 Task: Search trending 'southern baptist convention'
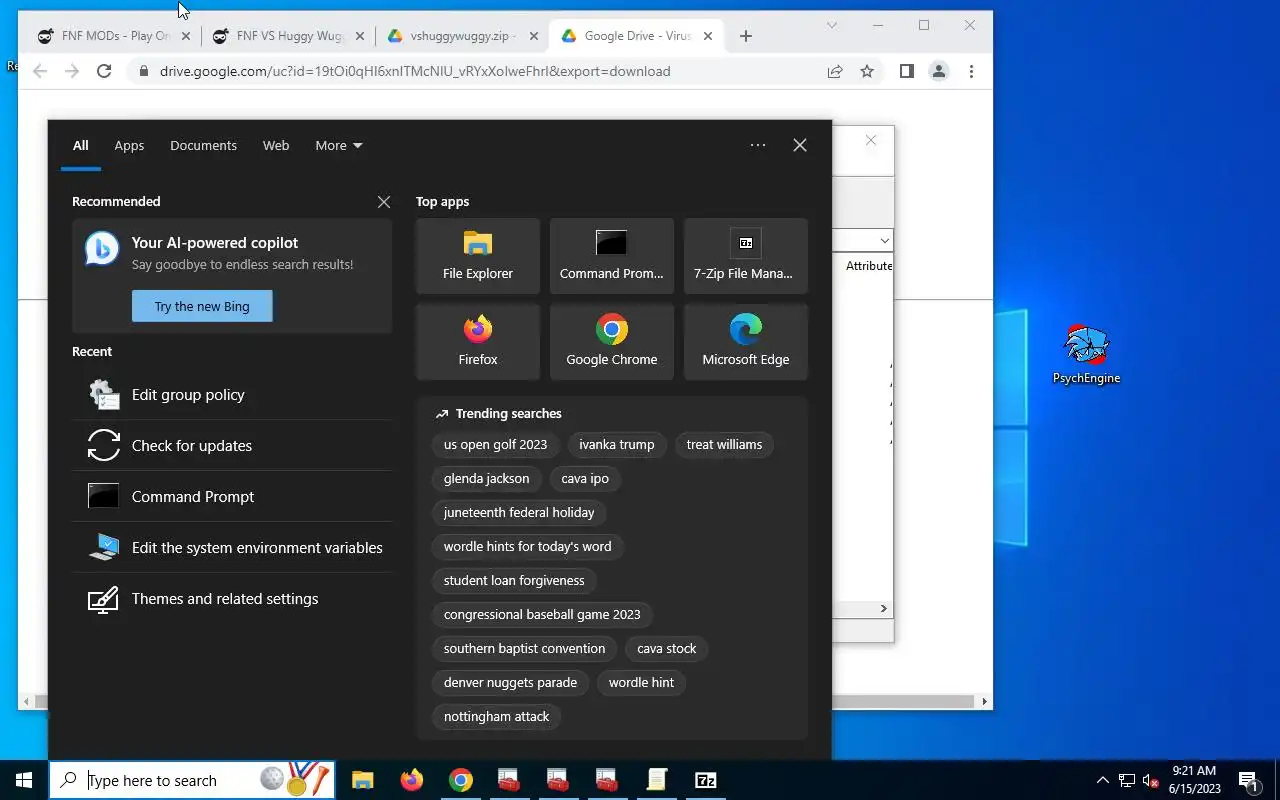pos(525,649)
